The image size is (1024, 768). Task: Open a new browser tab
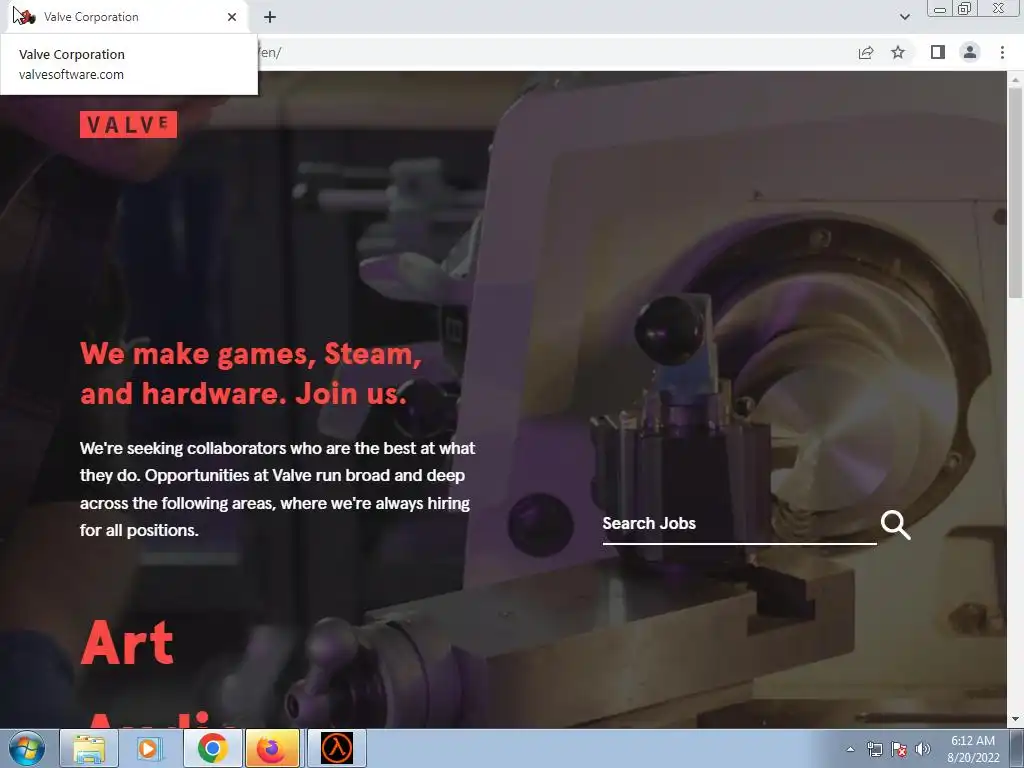pos(270,17)
